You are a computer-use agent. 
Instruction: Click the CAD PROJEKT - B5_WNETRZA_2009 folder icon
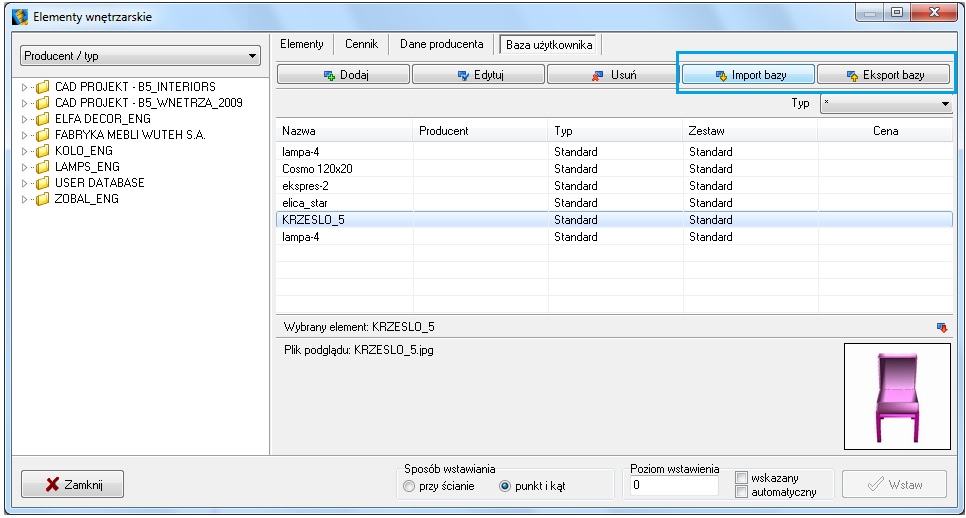(43, 103)
